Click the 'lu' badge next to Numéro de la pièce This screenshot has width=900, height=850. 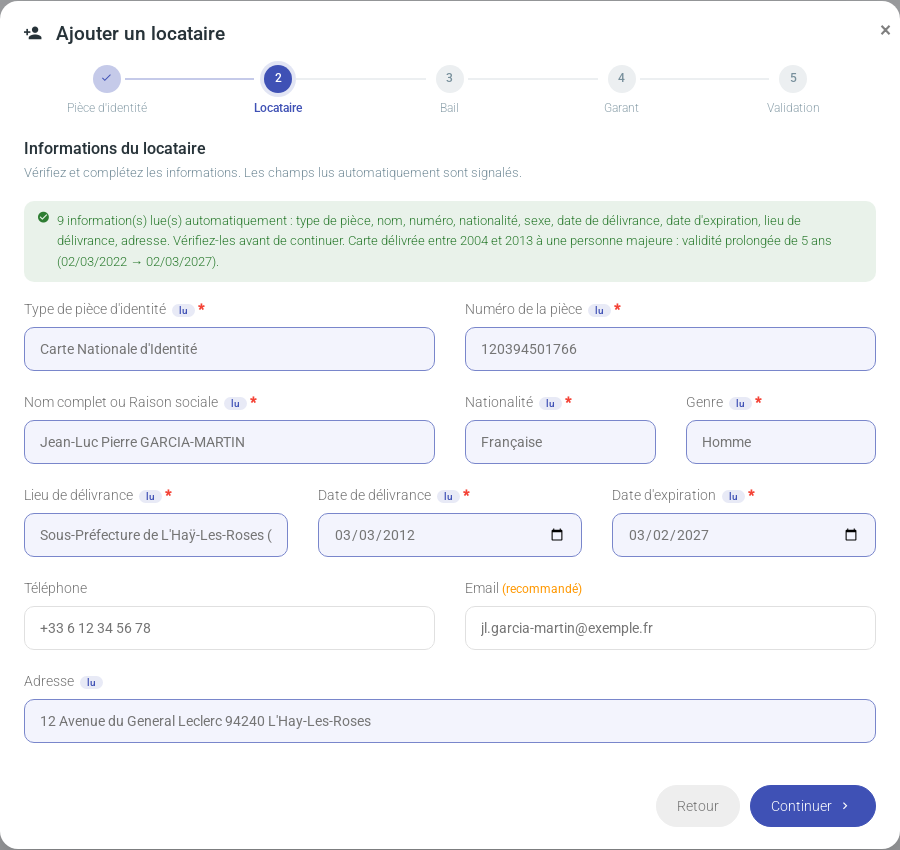[x=599, y=310]
